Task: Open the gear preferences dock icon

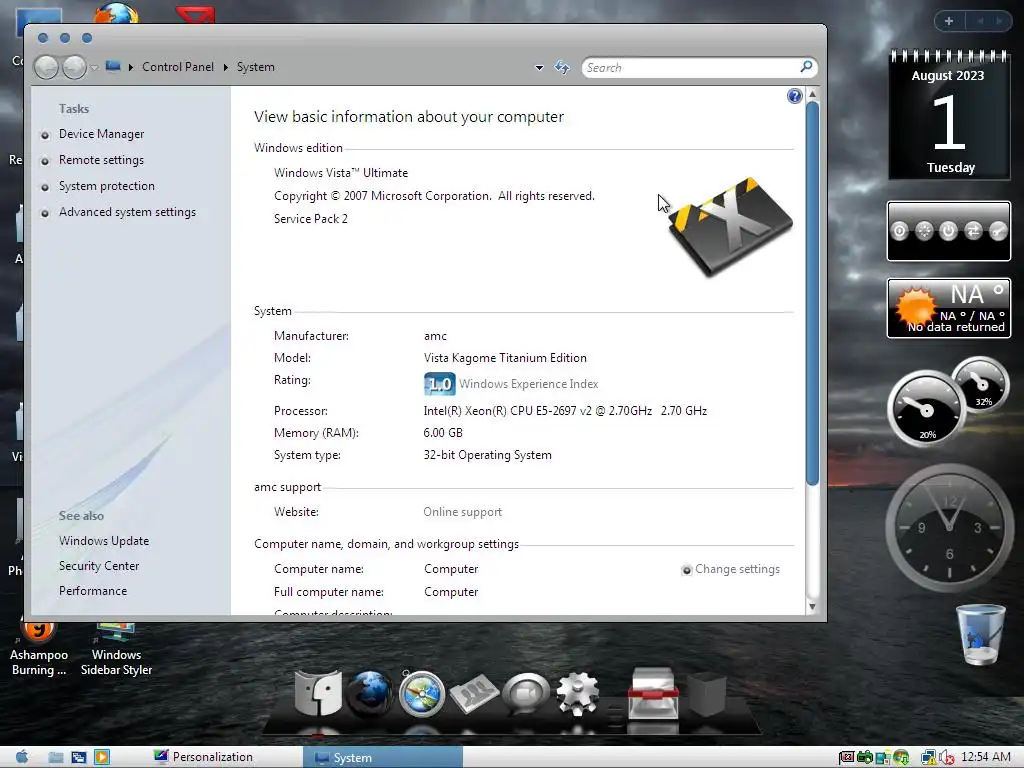Action: (x=577, y=694)
